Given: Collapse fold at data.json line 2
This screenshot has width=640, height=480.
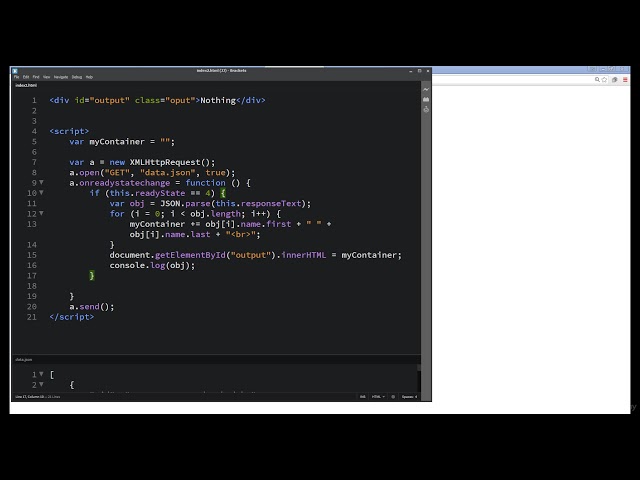Looking at the screenshot, I should pyautogui.click(x=41, y=384).
